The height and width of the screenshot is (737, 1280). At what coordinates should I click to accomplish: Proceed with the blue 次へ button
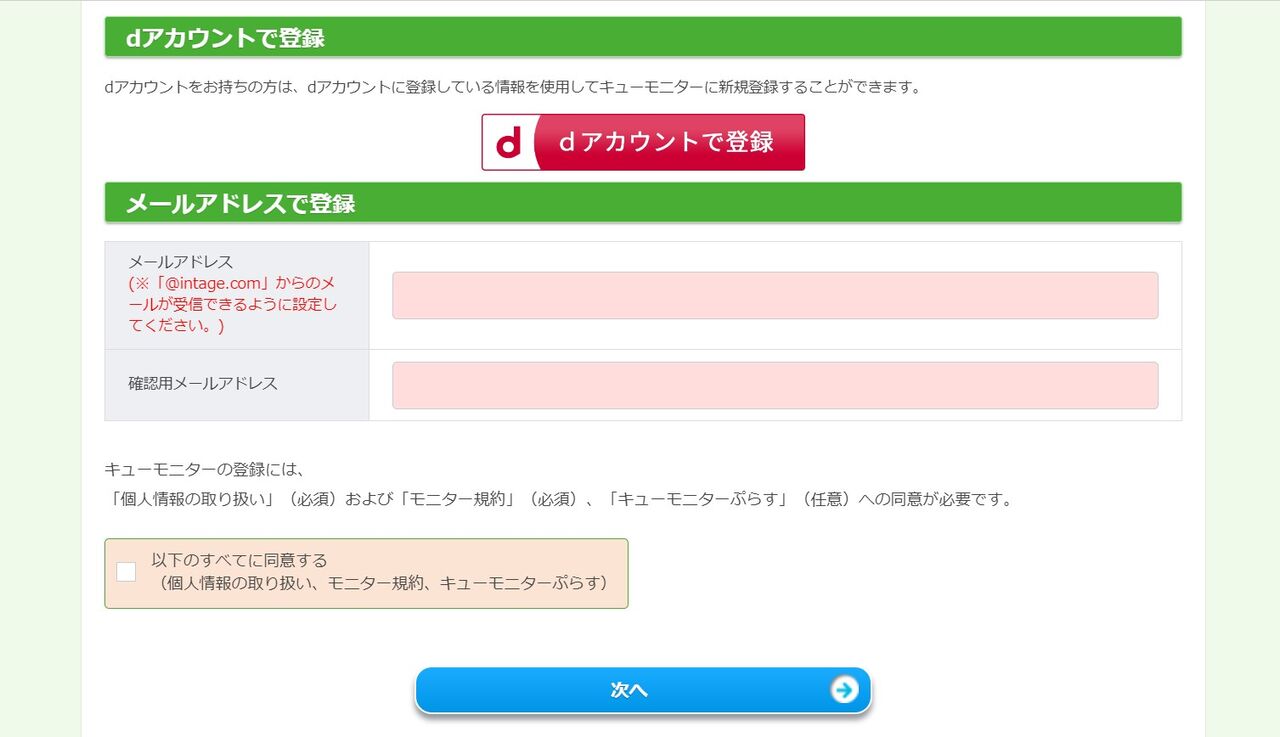[x=643, y=690]
